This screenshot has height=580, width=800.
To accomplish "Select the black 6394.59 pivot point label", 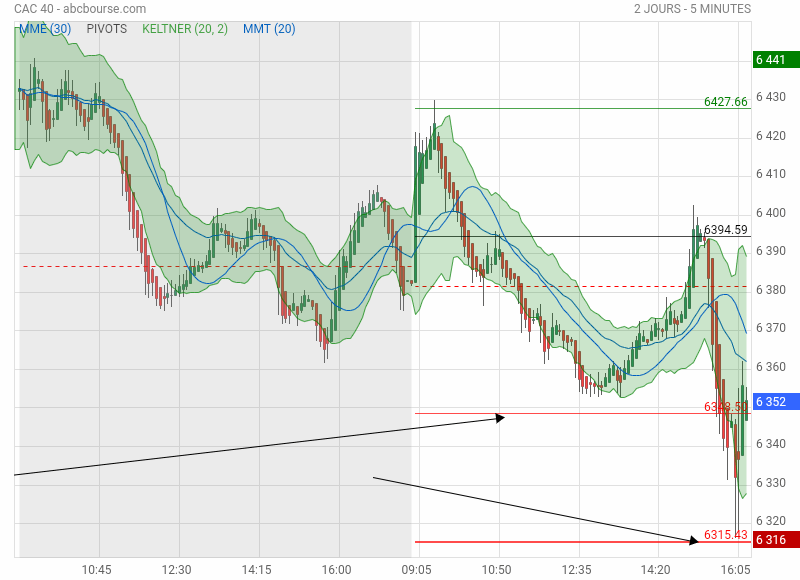I will coord(726,230).
